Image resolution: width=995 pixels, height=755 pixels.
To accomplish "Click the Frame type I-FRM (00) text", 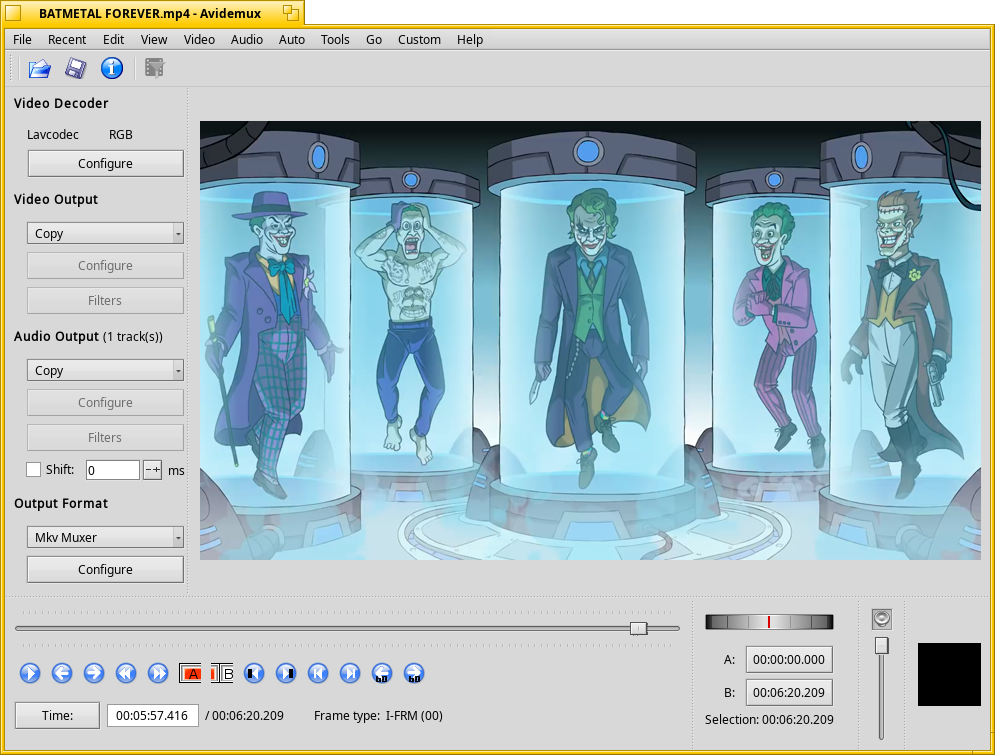I will point(378,716).
